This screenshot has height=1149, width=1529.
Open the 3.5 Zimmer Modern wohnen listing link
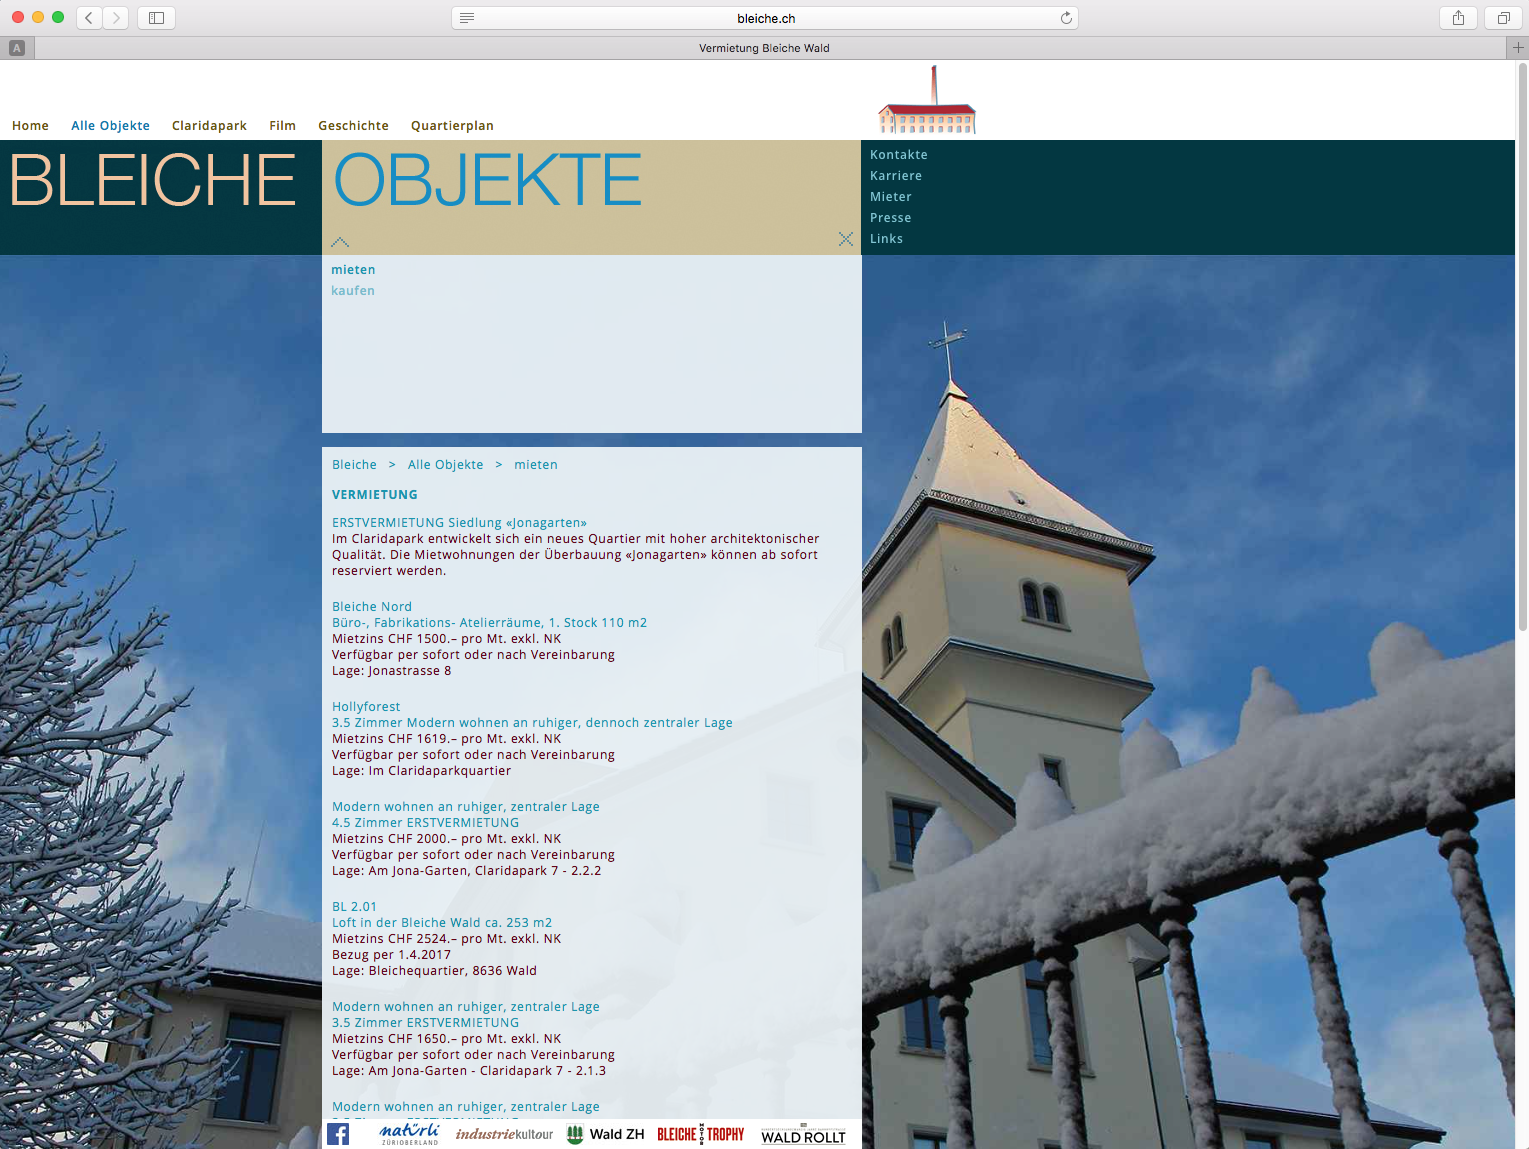(532, 723)
